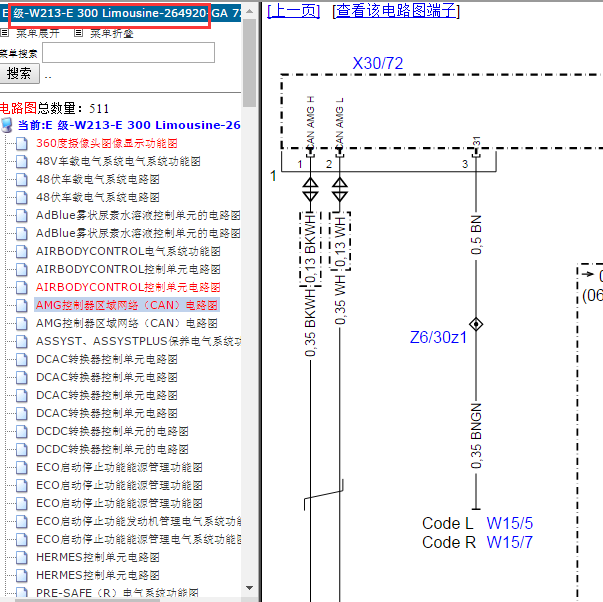The height and width of the screenshot is (602, 603).
Task: Click the document icon beside ECO启动停止功能发动机管理电气系统
Action: coord(22,521)
